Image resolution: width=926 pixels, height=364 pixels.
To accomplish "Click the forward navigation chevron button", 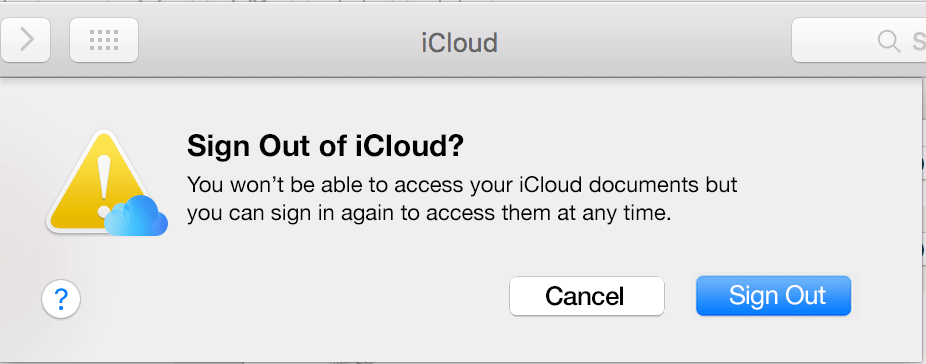I will (25, 40).
